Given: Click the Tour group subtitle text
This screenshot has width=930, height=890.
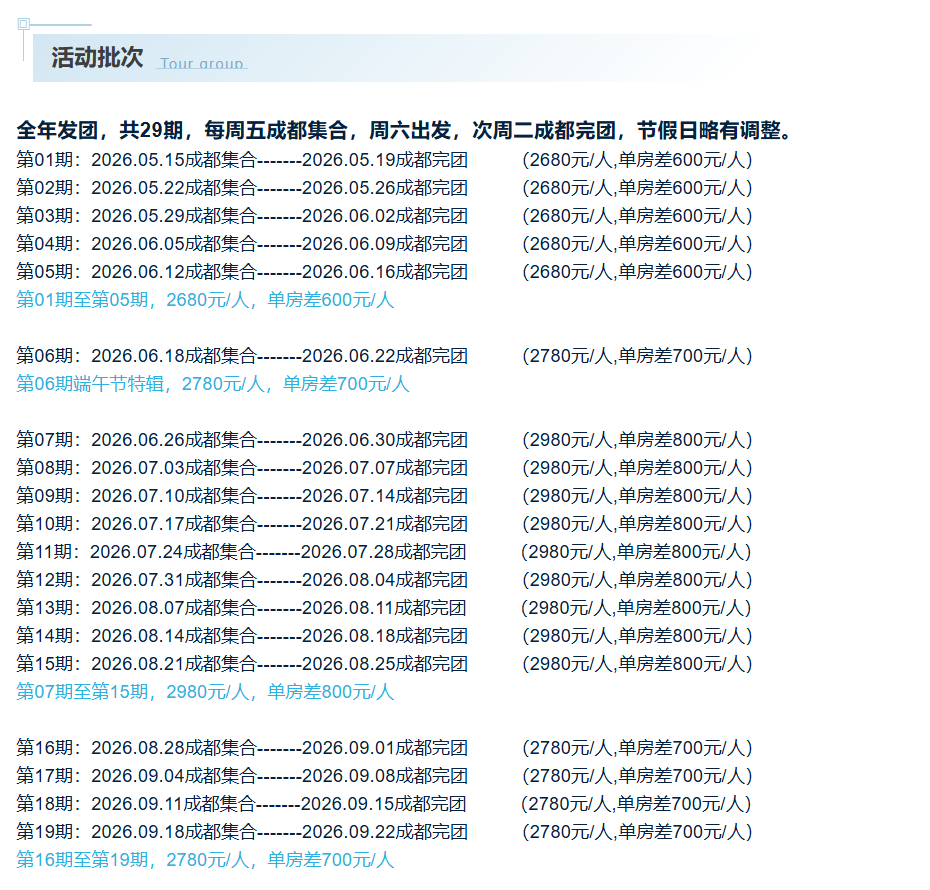Looking at the screenshot, I should click(202, 63).
